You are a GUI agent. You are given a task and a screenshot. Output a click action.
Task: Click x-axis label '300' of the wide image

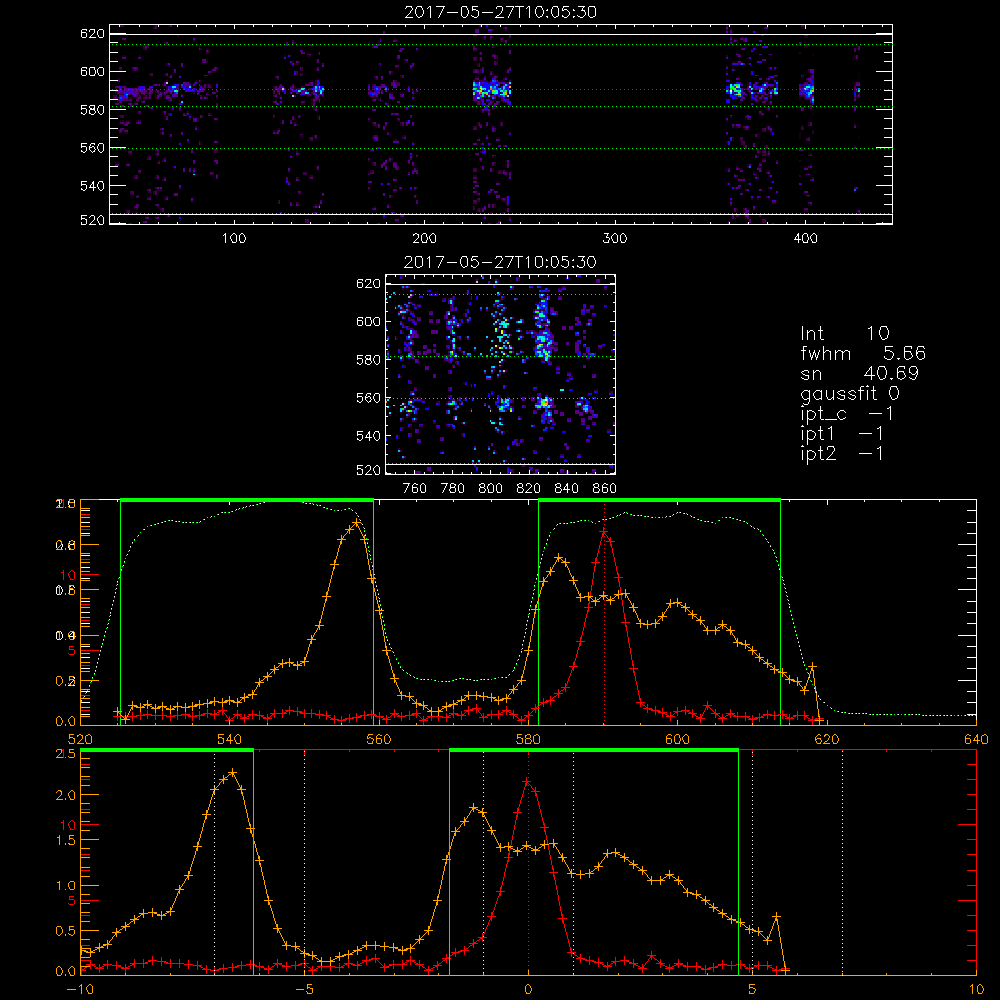pyautogui.click(x=615, y=239)
